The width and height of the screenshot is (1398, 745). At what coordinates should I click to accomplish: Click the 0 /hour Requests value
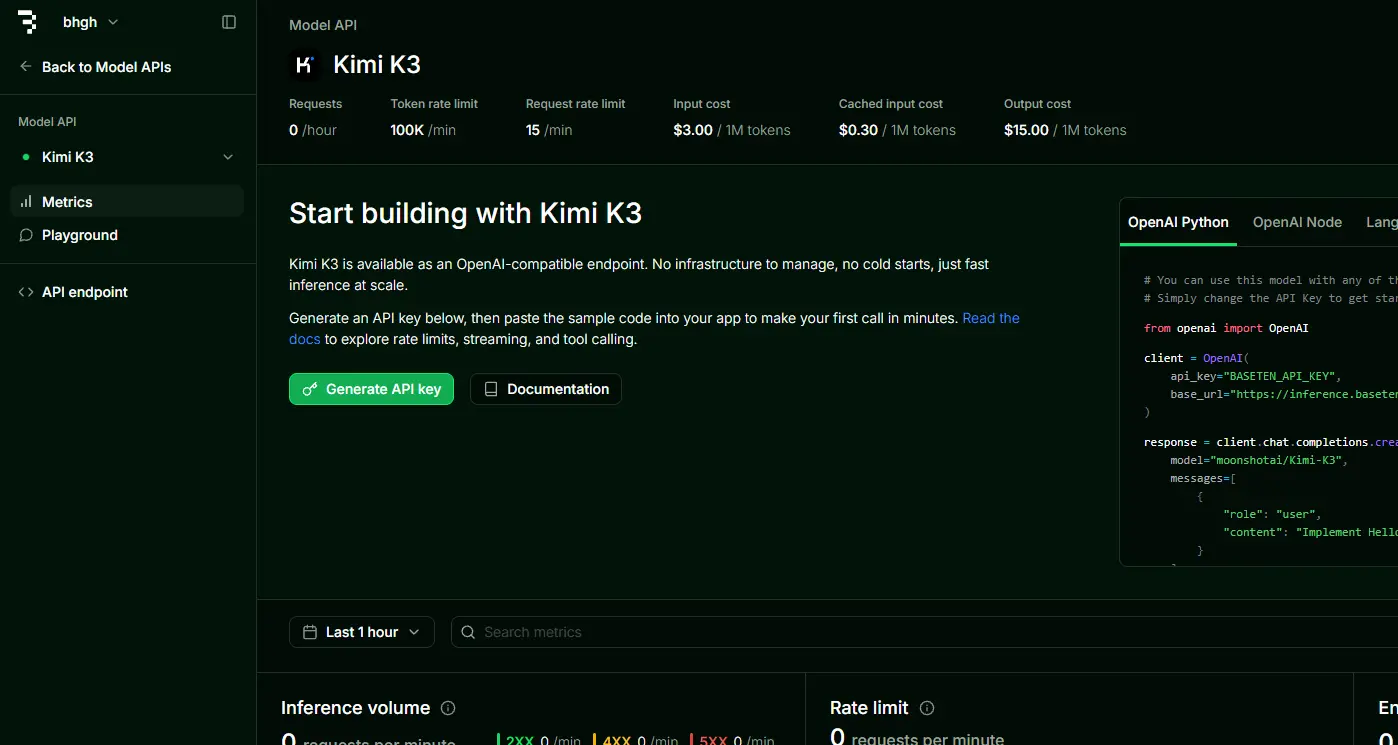tap(315, 130)
